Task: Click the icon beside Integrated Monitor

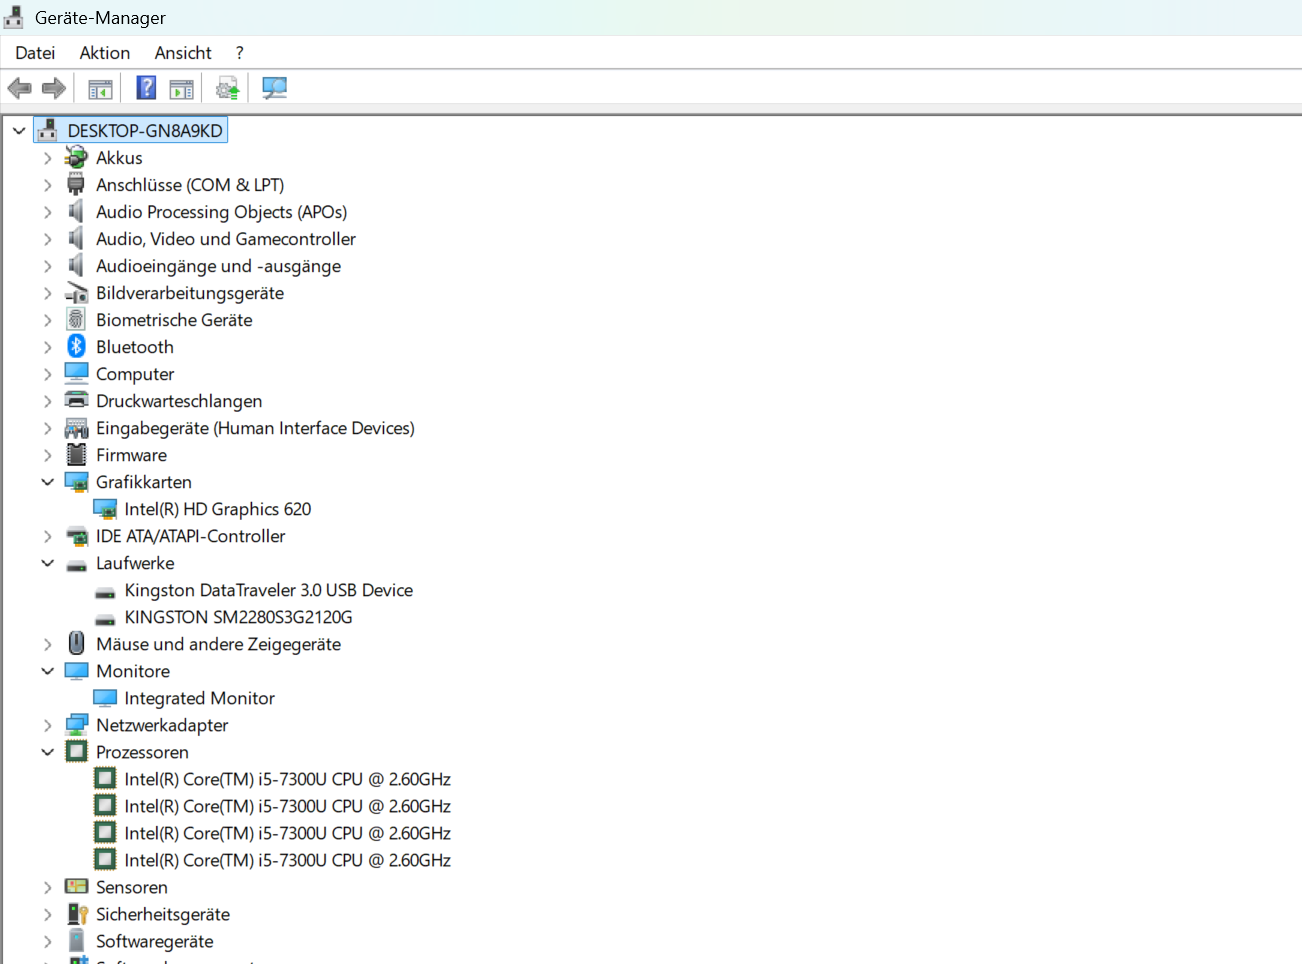Action: 105,698
